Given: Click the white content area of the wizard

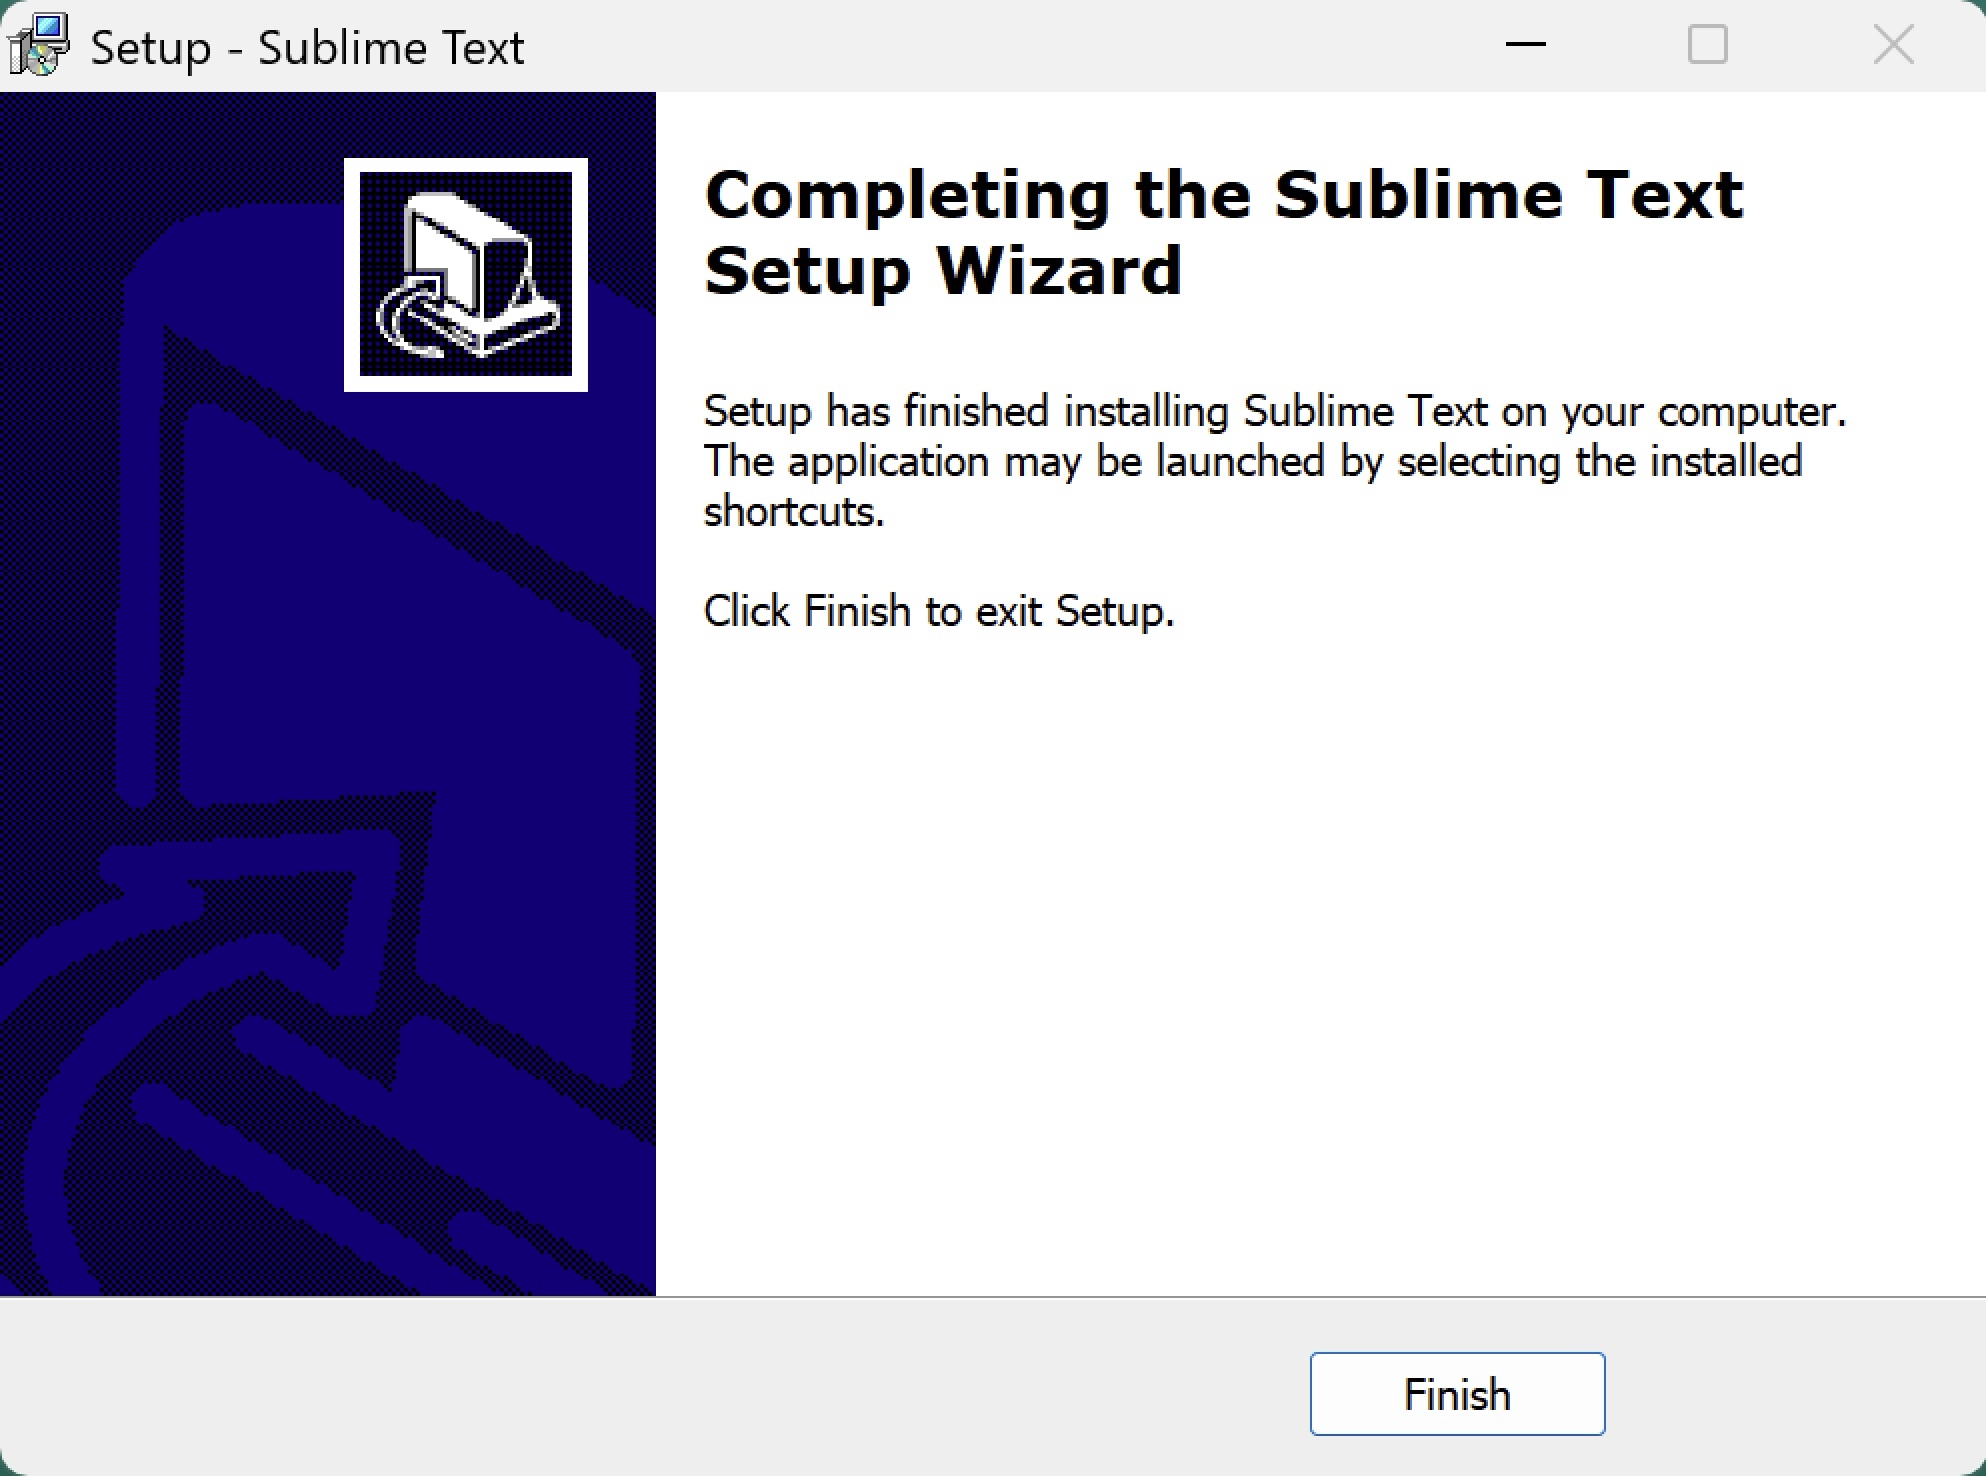Looking at the screenshot, I should 1300,900.
